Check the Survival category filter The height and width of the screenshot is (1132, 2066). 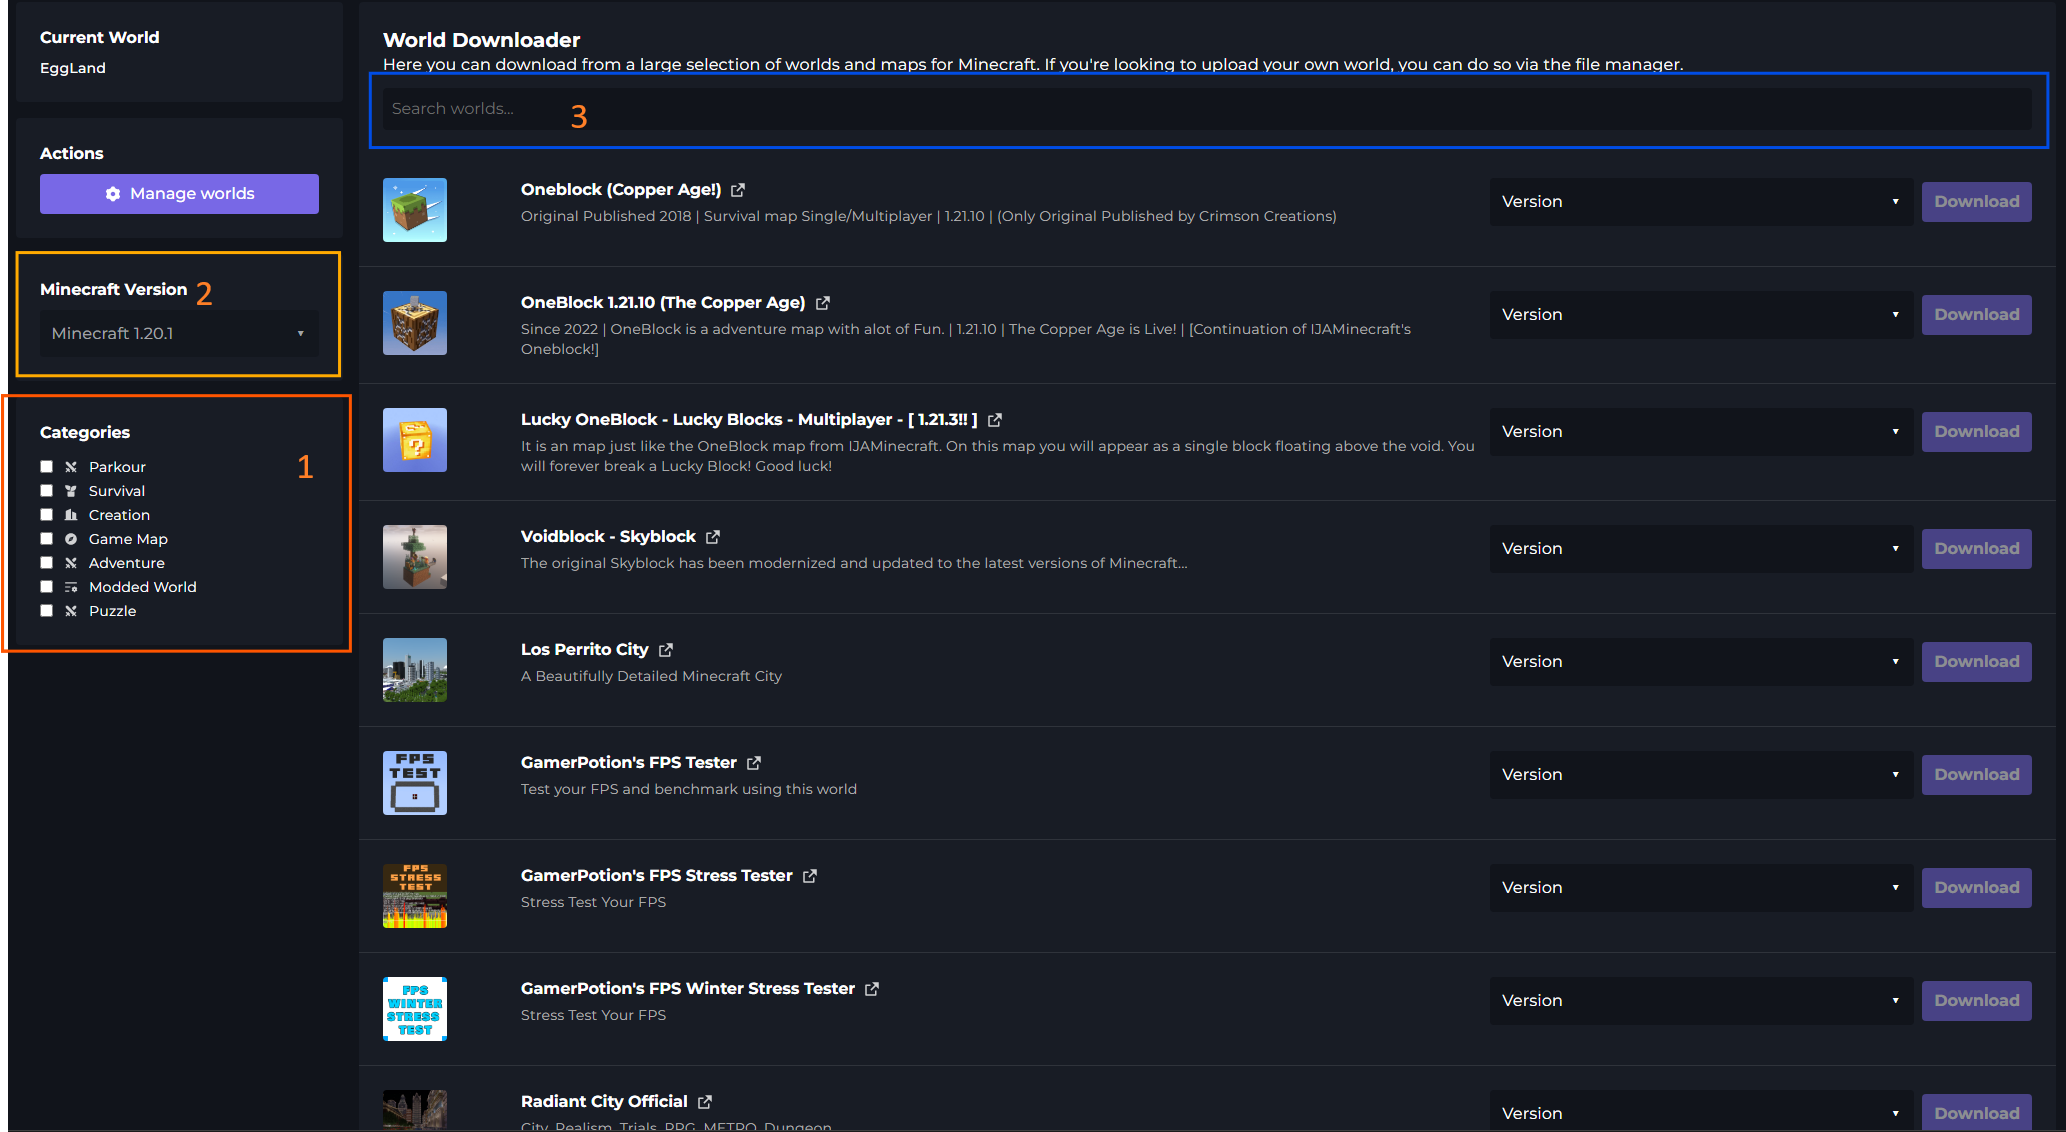coord(46,491)
